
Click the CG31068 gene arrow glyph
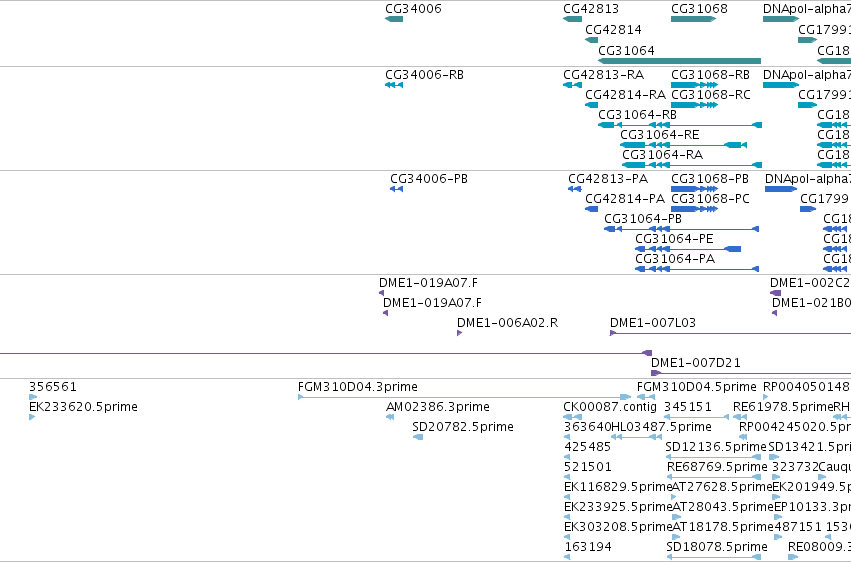click(x=694, y=19)
